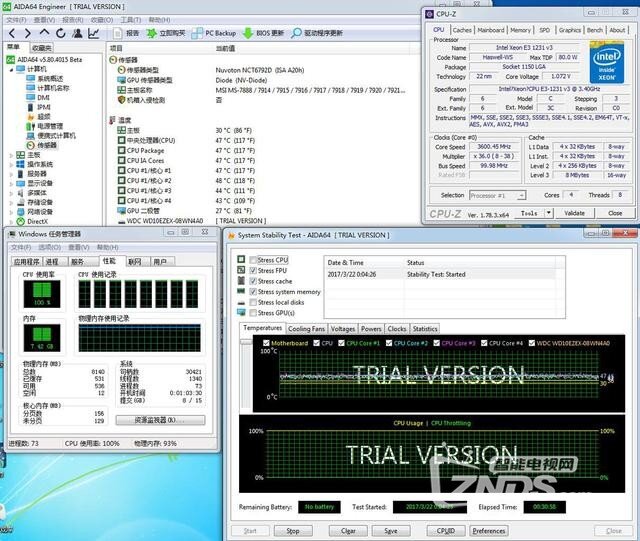The height and width of the screenshot is (541, 640).
Task: Click the BIOS update green arrow icon
Action: point(248,33)
